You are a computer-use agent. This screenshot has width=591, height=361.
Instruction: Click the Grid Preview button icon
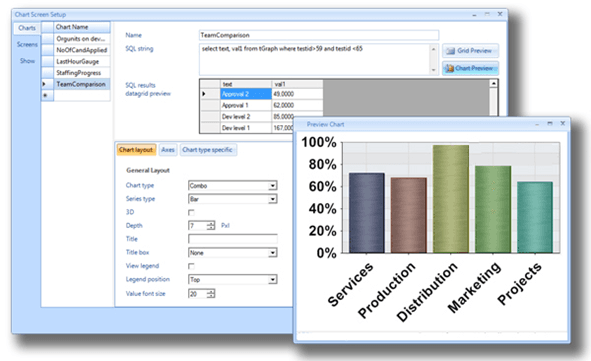450,51
